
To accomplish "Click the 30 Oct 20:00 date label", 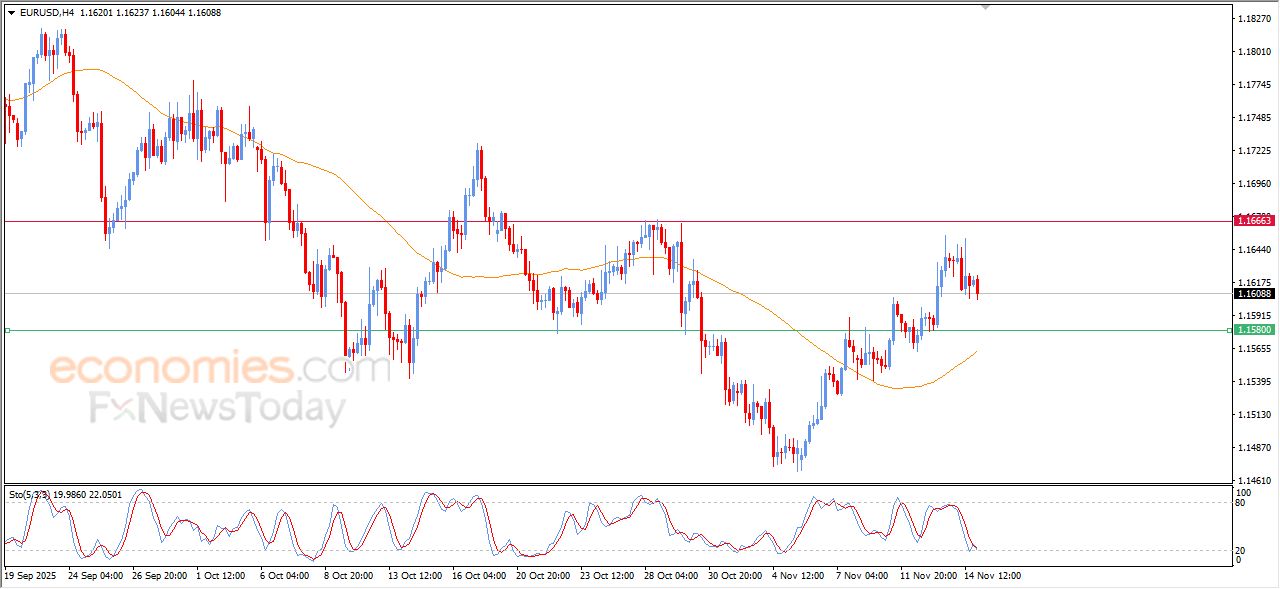I will click(736, 576).
